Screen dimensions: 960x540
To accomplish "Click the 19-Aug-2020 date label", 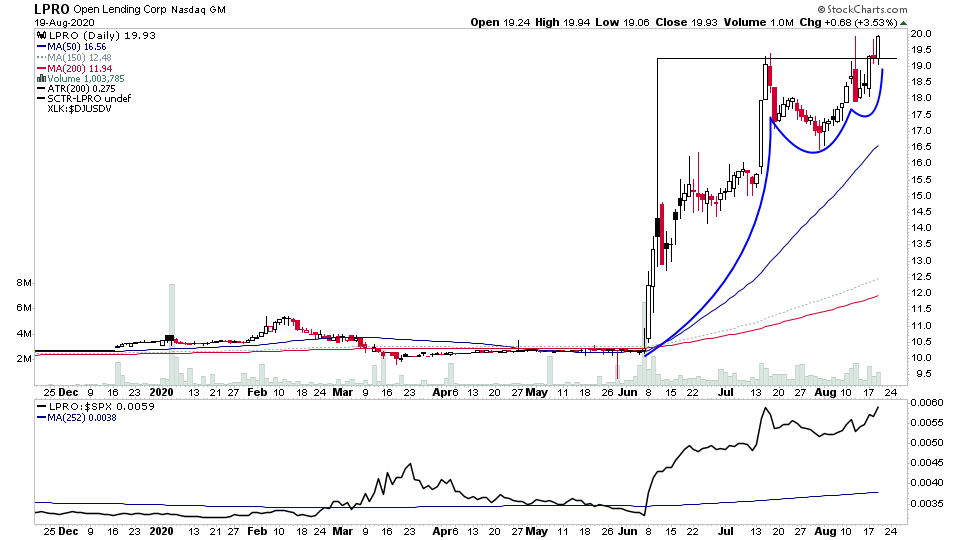I will 64,23.
